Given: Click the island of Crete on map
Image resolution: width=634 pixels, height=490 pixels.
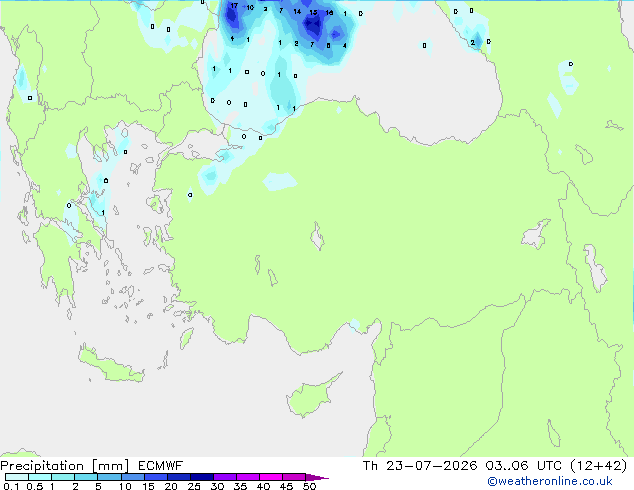Looking at the screenshot, I should point(111,366).
